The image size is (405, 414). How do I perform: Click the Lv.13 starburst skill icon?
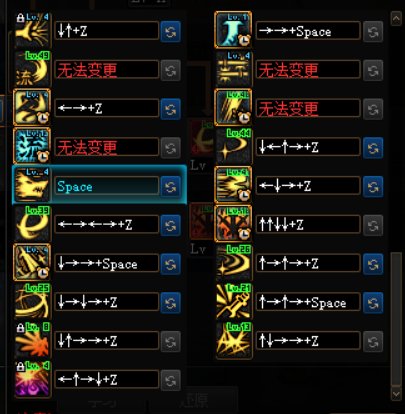tap(233, 341)
